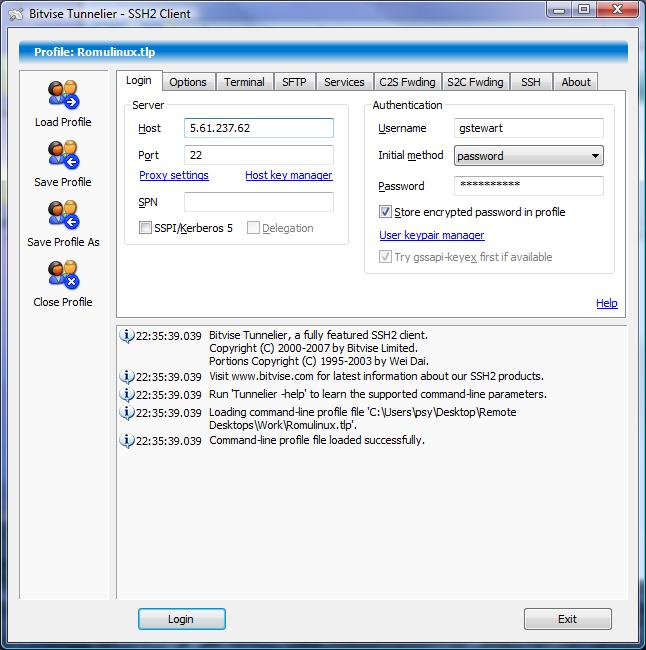Screen dimensions: 646x650
Task: Maximize the Bitvise Tunnelier window
Action: pyautogui.click(x=584, y=10)
